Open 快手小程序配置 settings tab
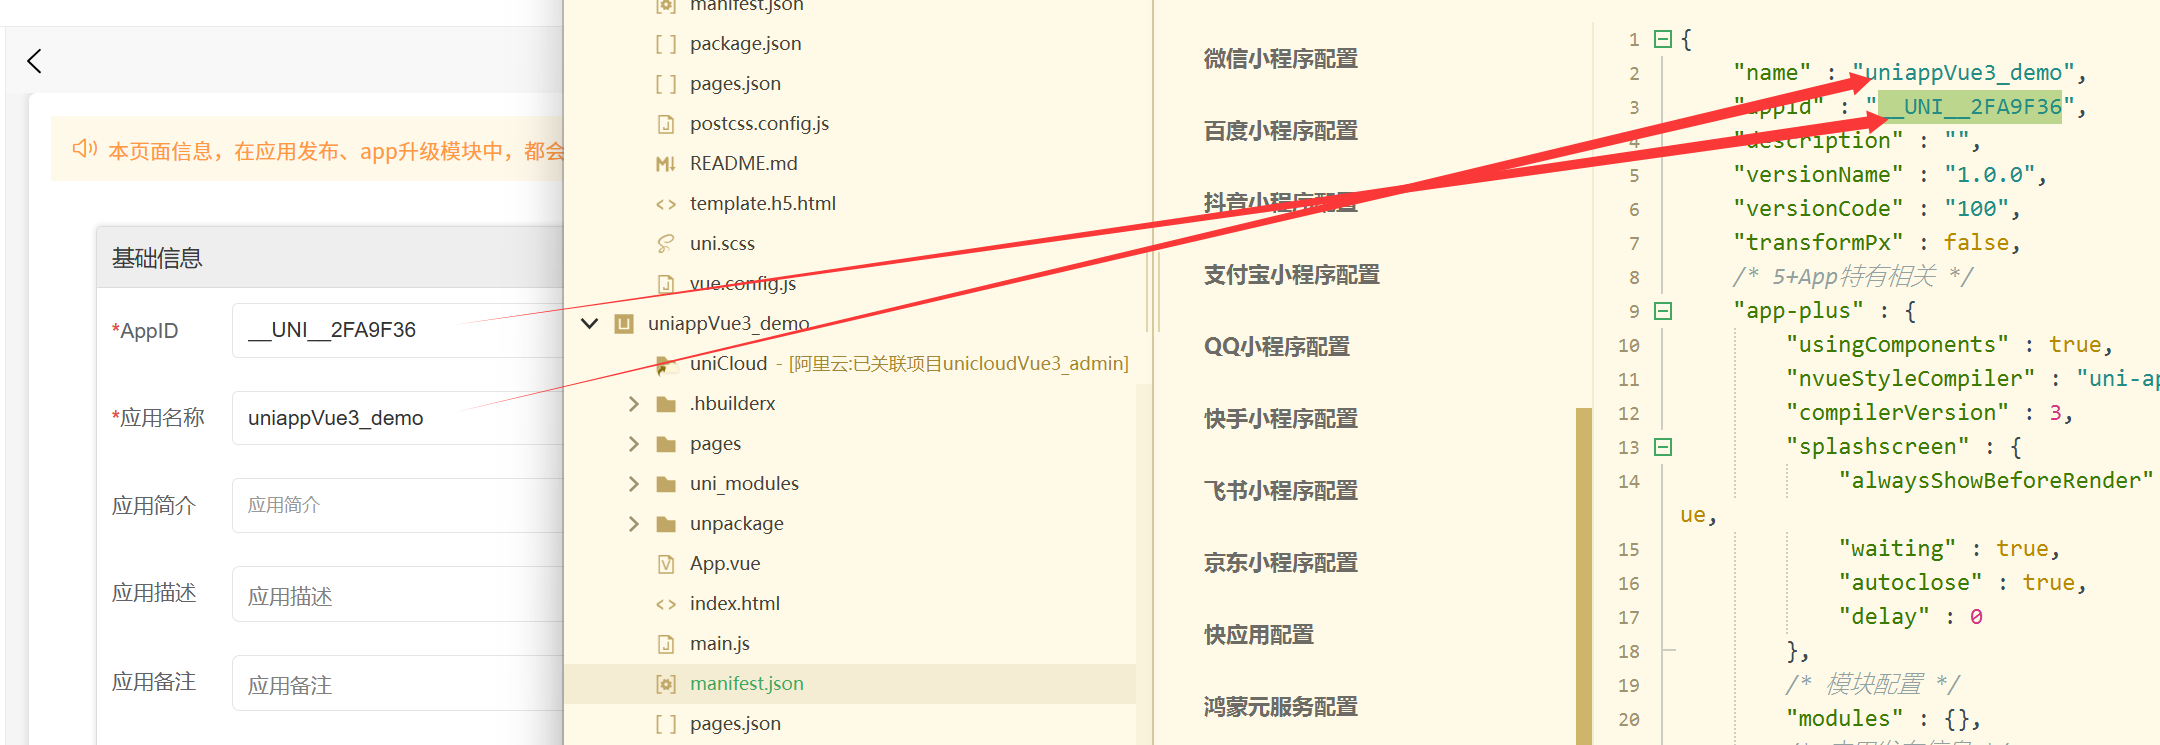 coord(1281,419)
